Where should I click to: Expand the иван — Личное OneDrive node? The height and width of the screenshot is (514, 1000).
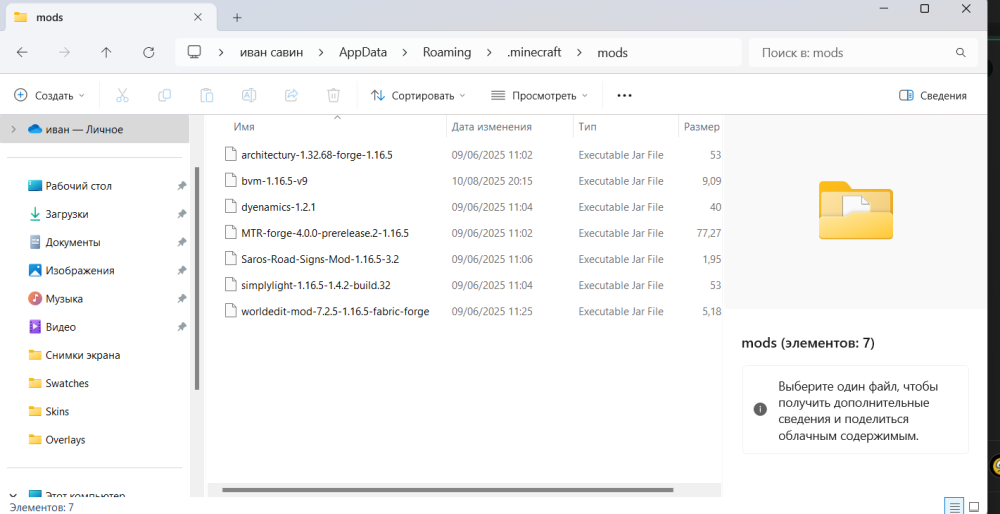point(13,129)
